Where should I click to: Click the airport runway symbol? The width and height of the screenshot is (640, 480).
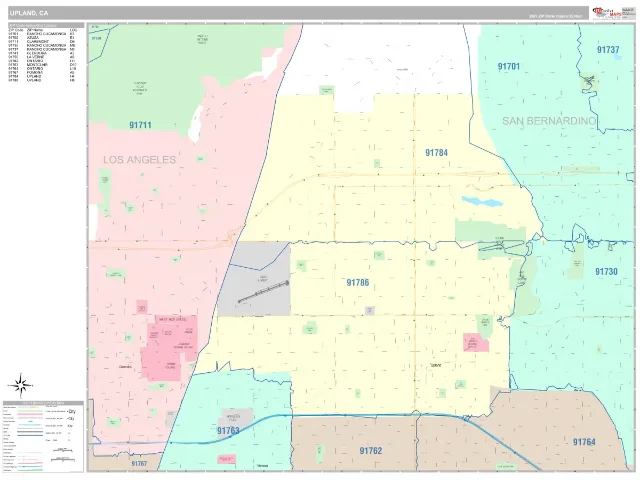tap(263, 292)
